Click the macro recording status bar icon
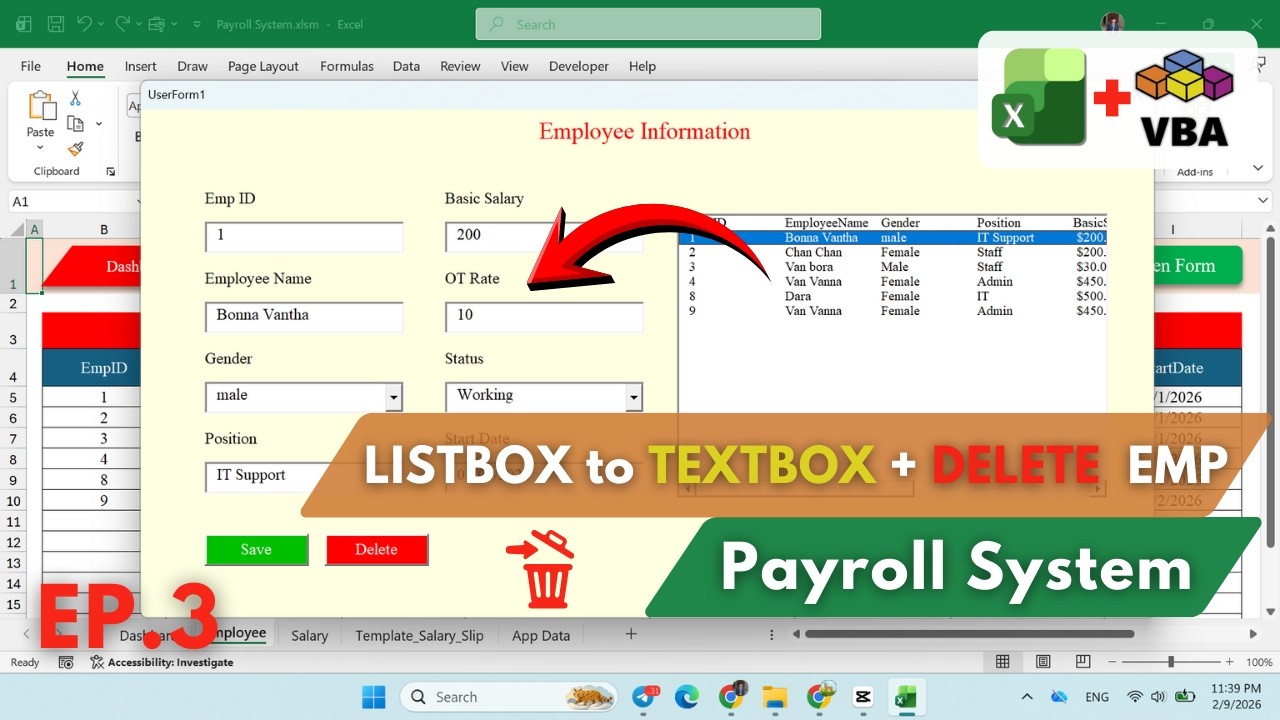 coord(66,662)
